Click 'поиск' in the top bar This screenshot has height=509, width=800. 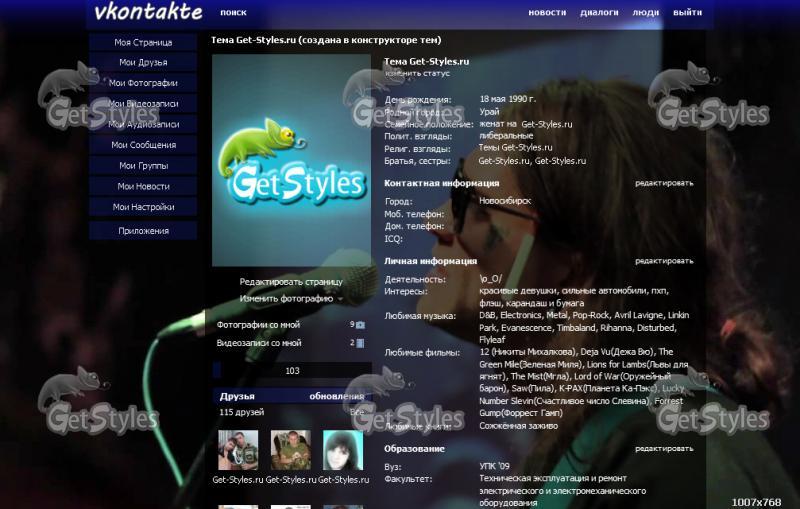click(233, 13)
